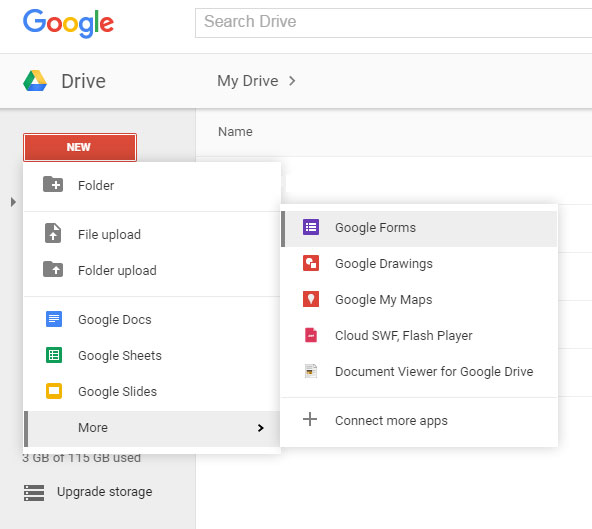
Task: Click the File upload icon
Action: click(53, 233)
